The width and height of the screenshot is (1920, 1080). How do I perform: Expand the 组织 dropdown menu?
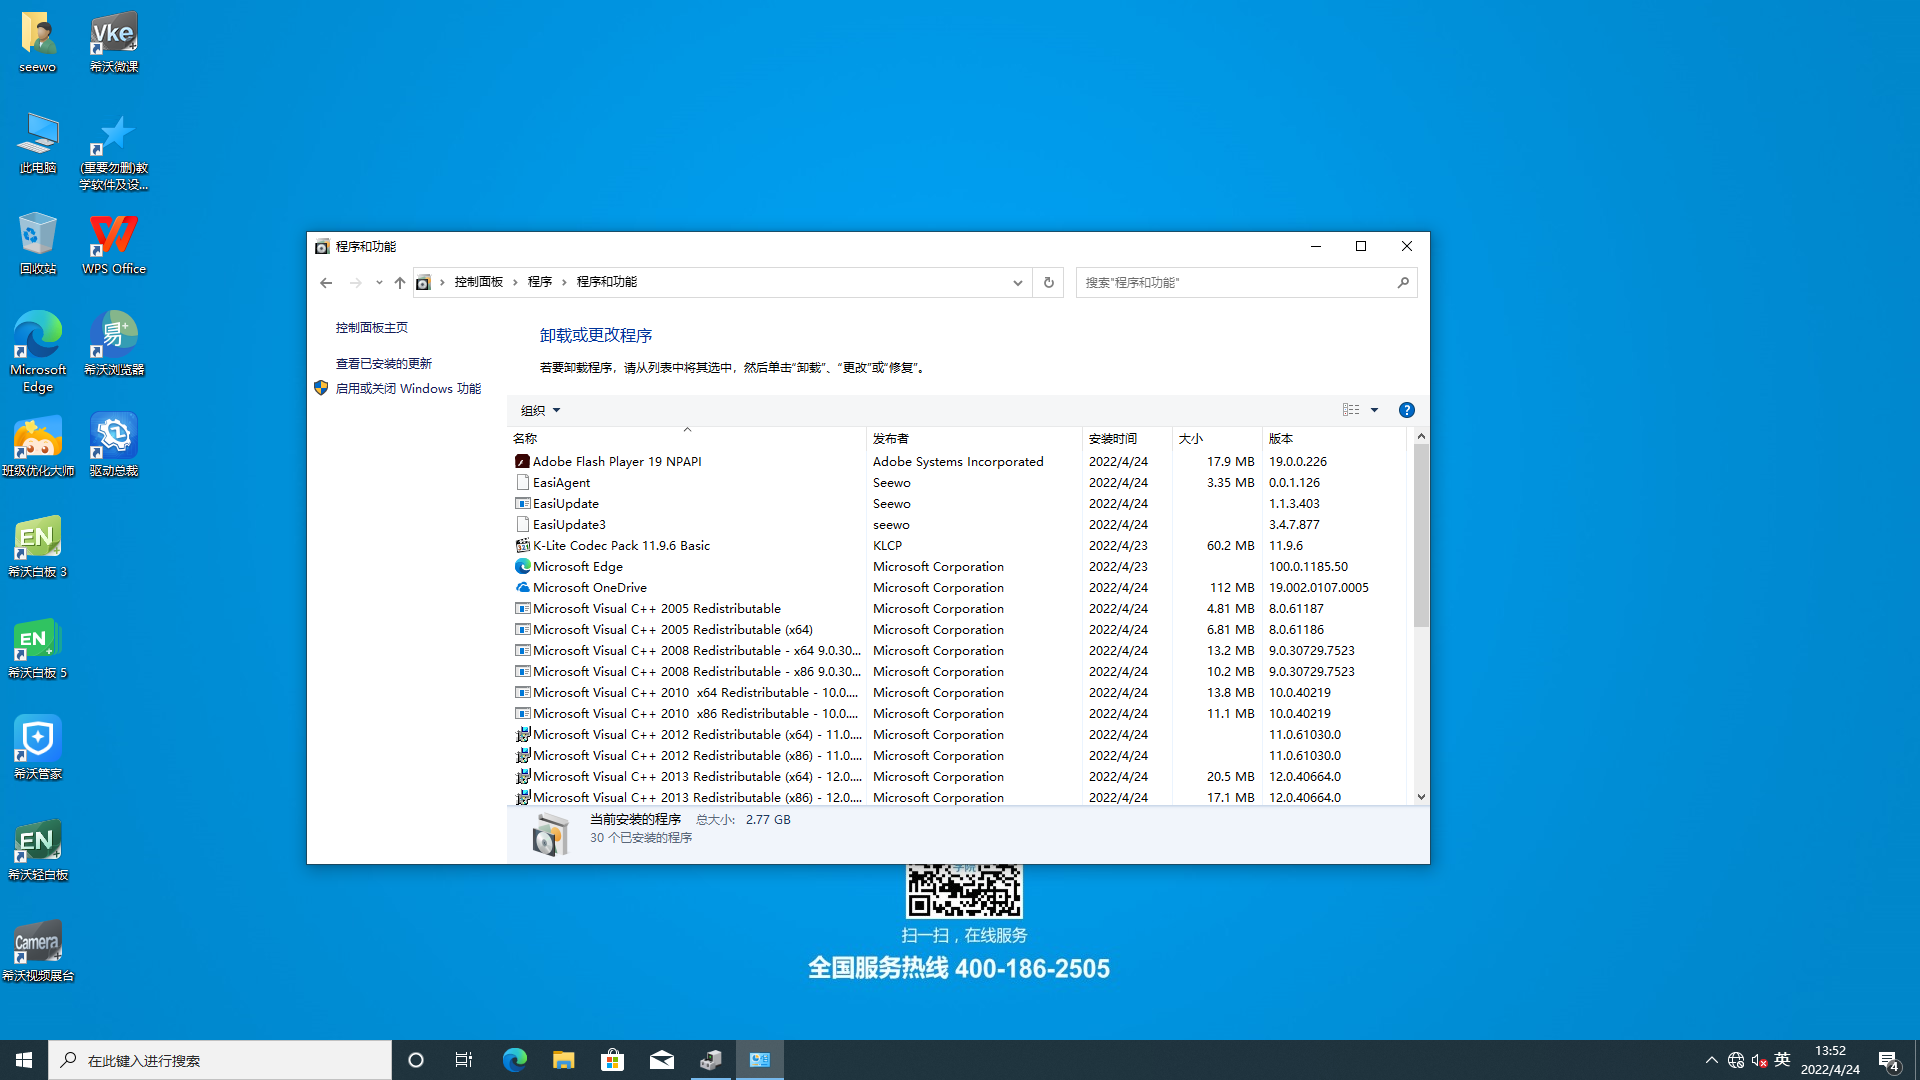540,410
